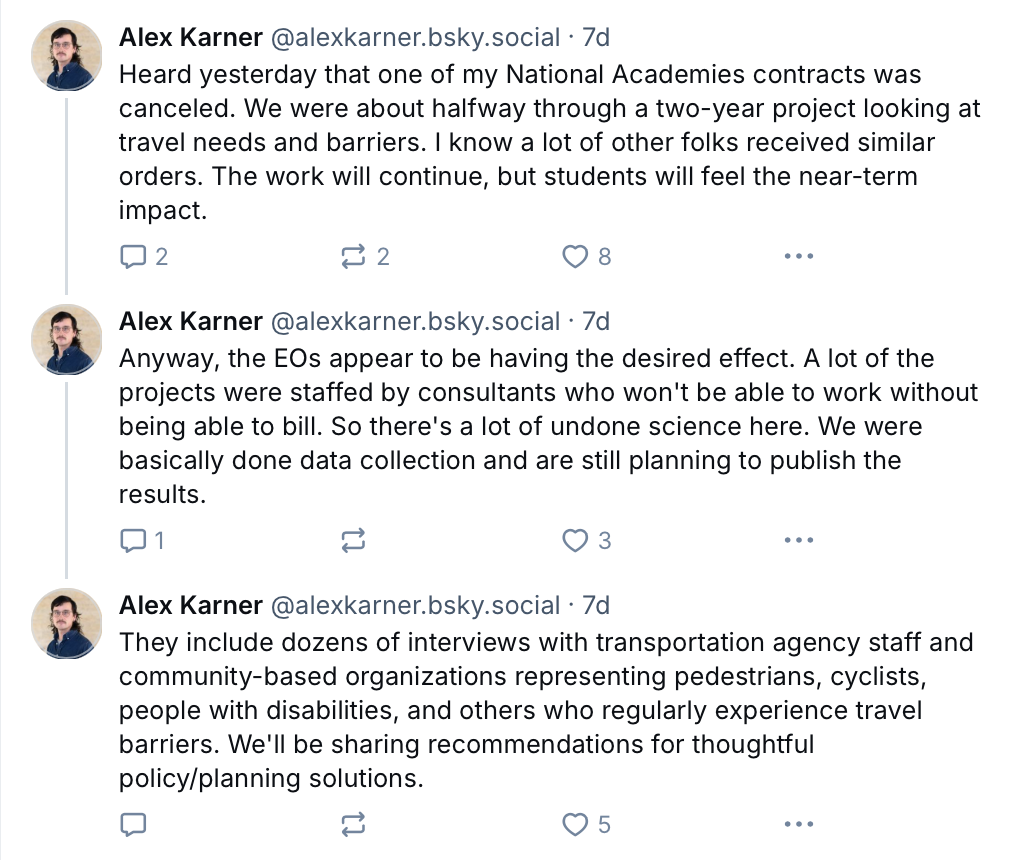Reply to the canceled contract post
The height and width of the screenshot is (860, 1016).
[134, 257]
